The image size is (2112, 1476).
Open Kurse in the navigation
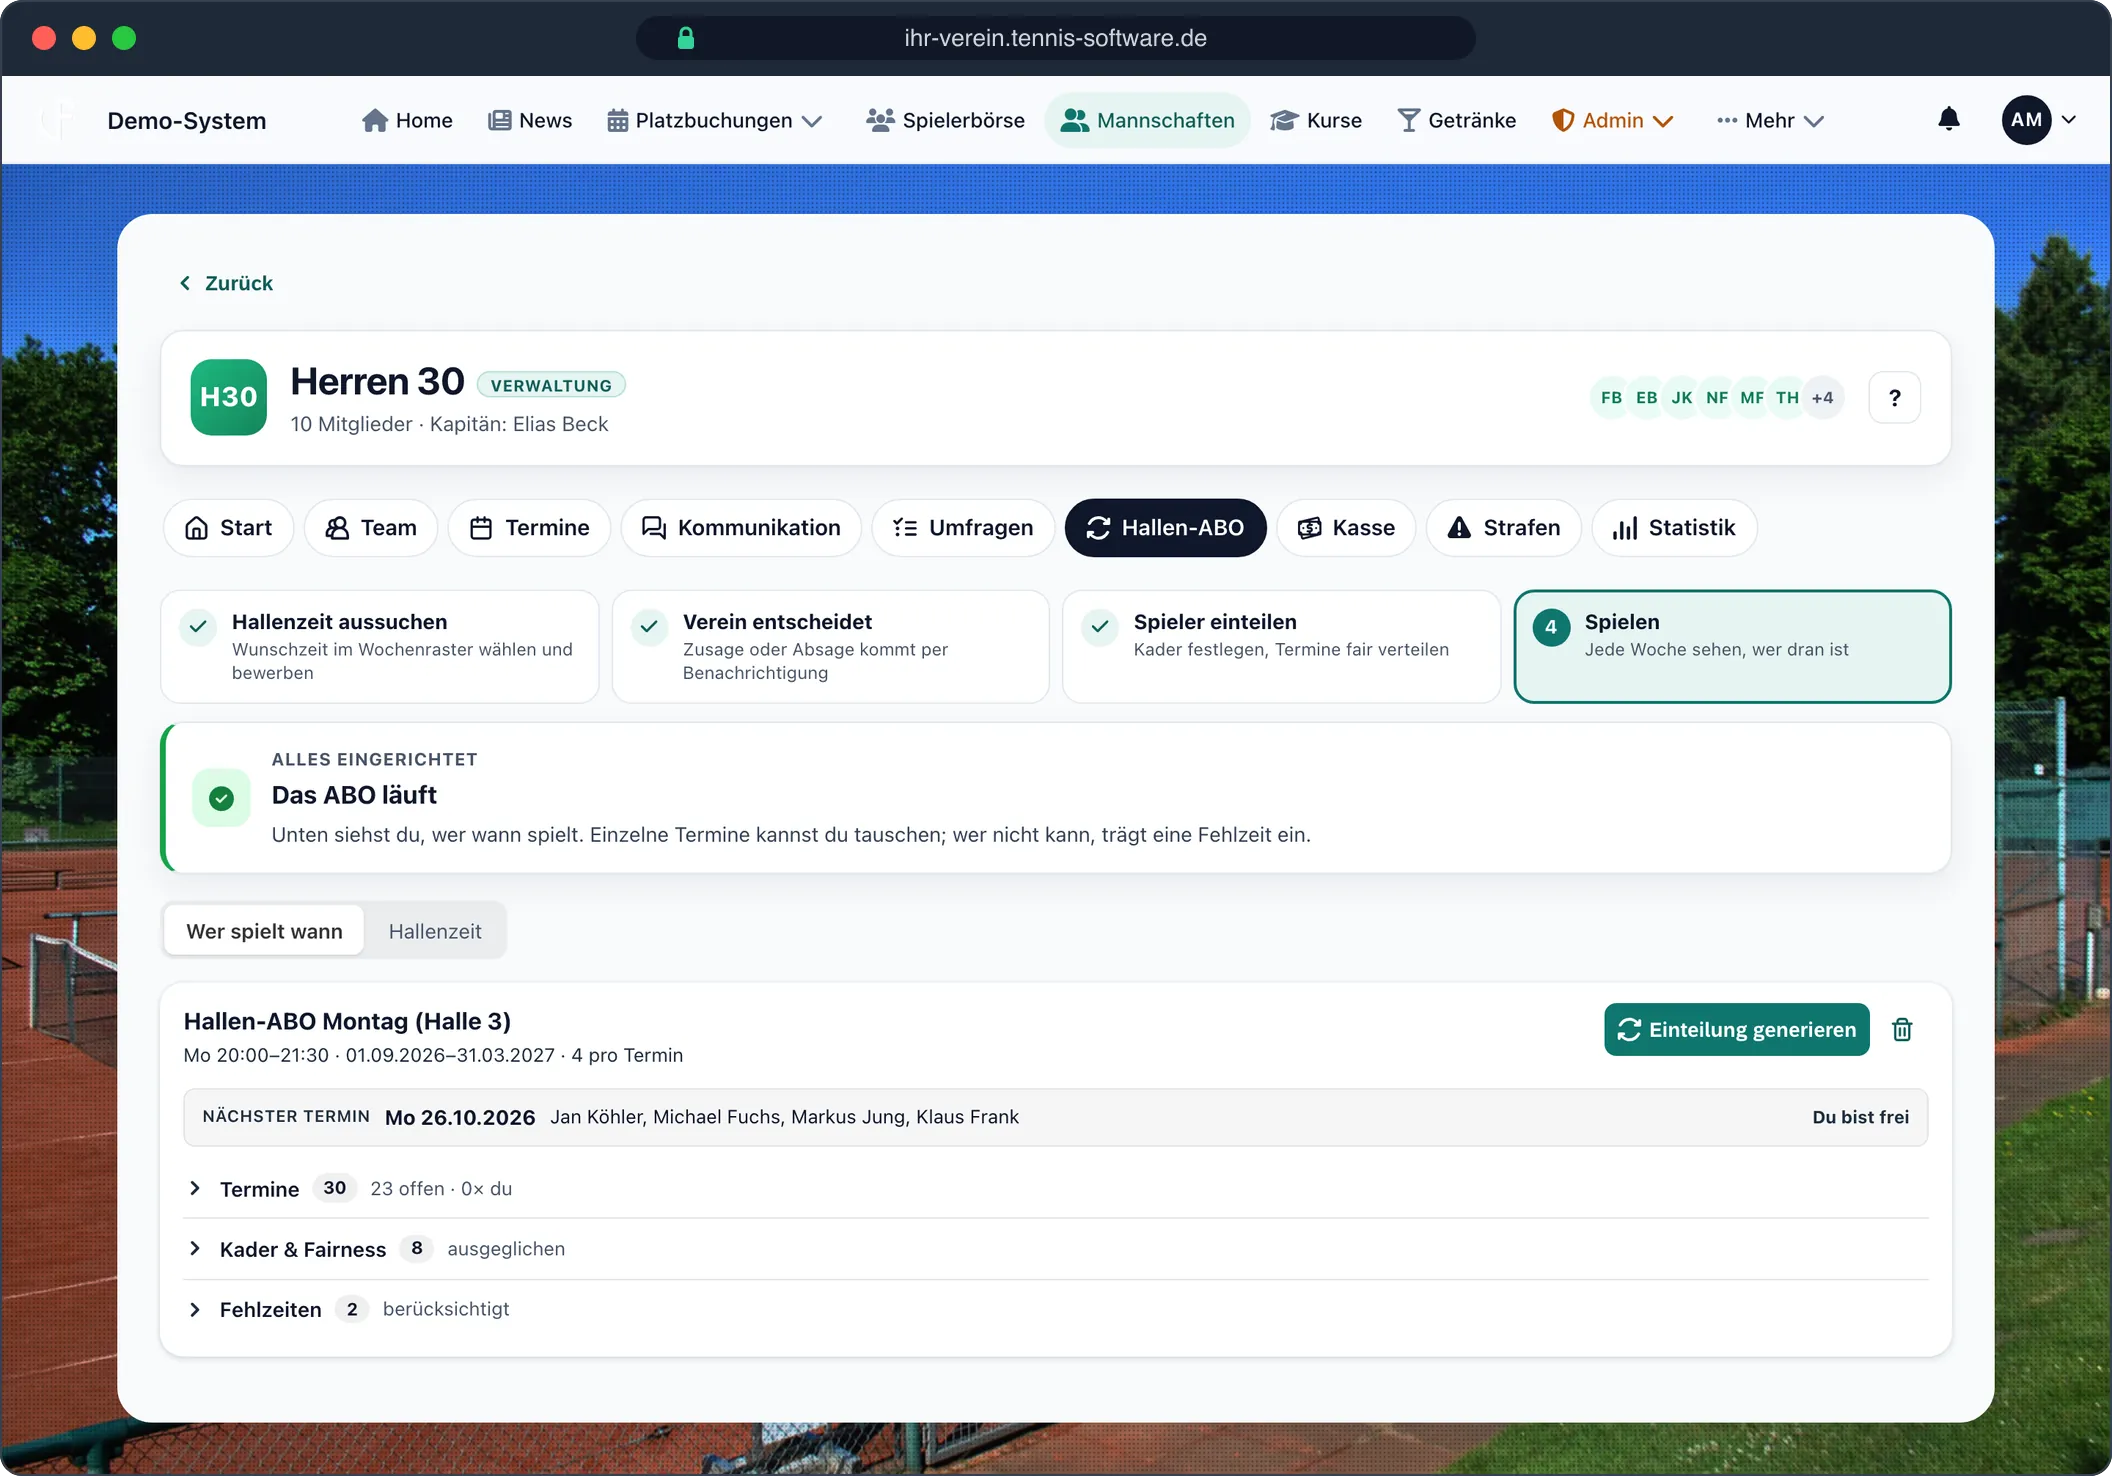click(1316, 120)
